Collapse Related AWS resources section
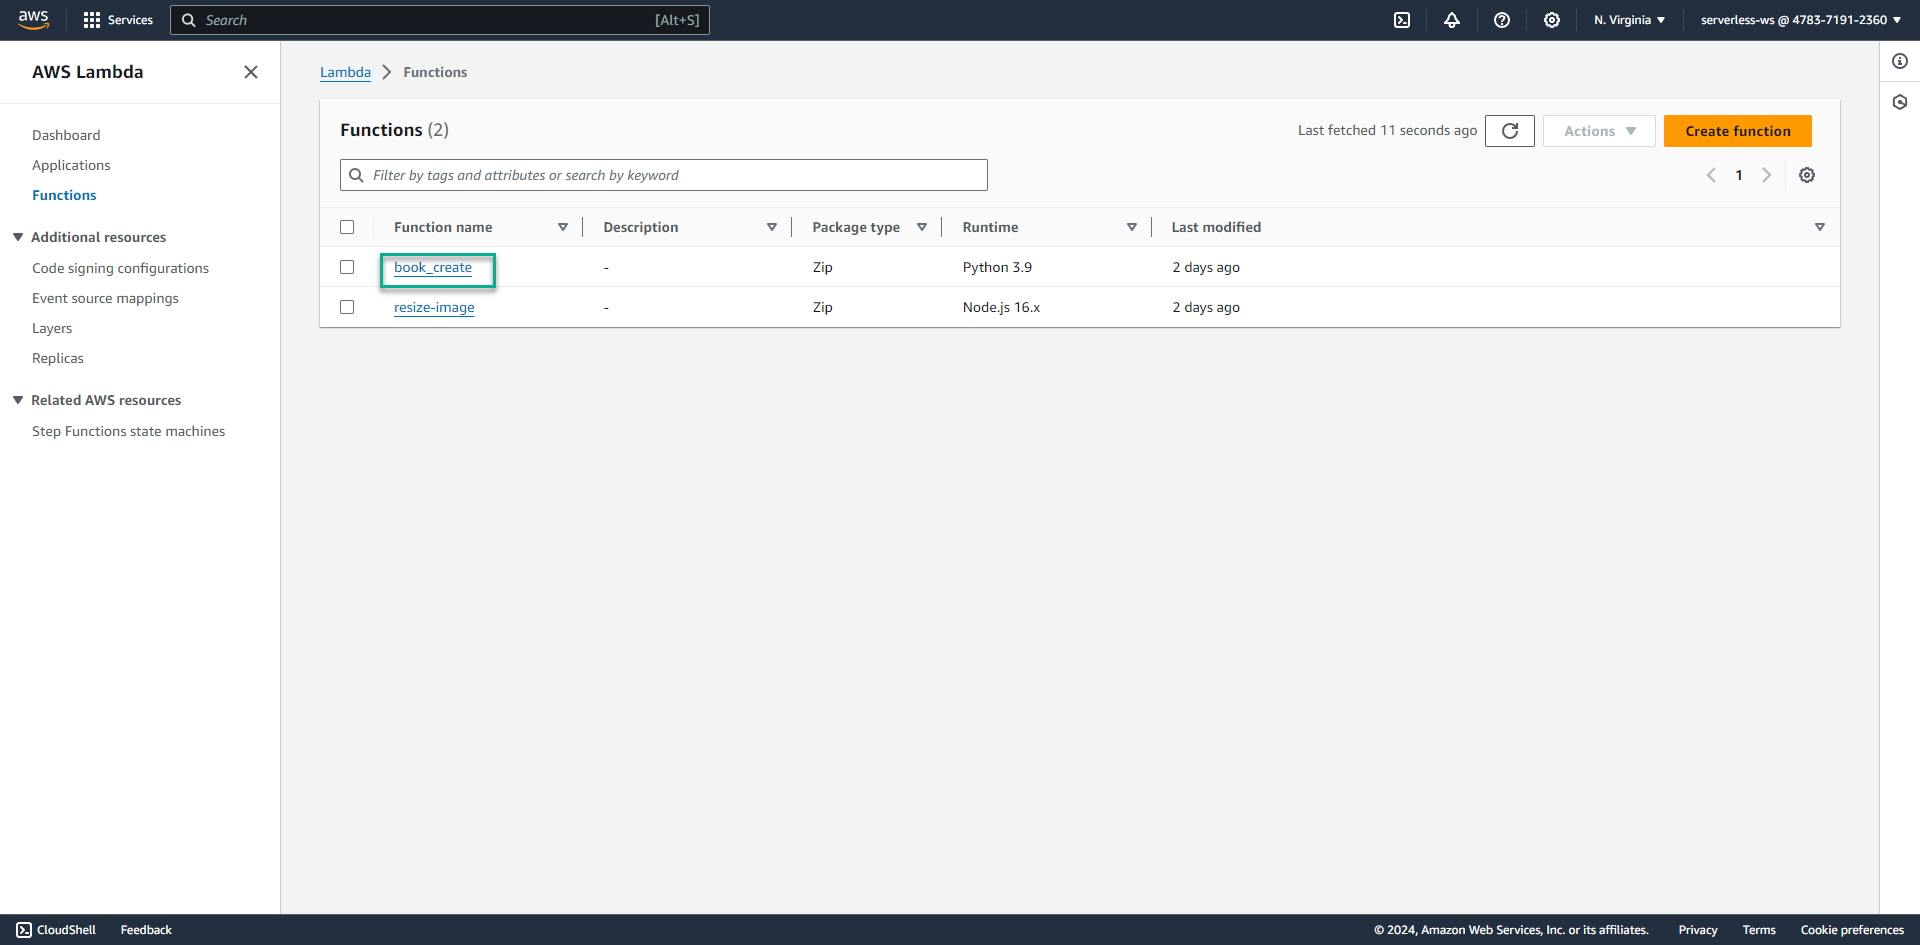This screenshot has width=1920, height=945. 18,400
